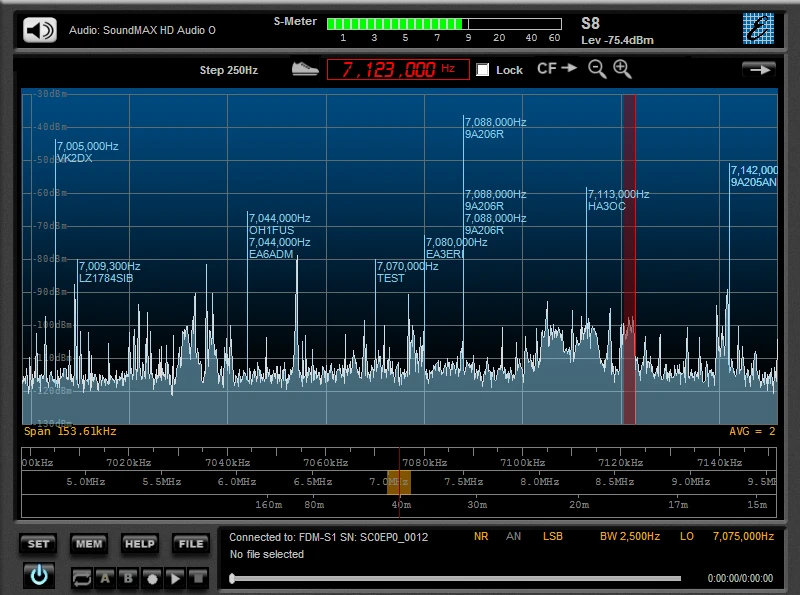Open the SET settings menu
This screenshot has width=800, height=595.
tap(38, 544)
